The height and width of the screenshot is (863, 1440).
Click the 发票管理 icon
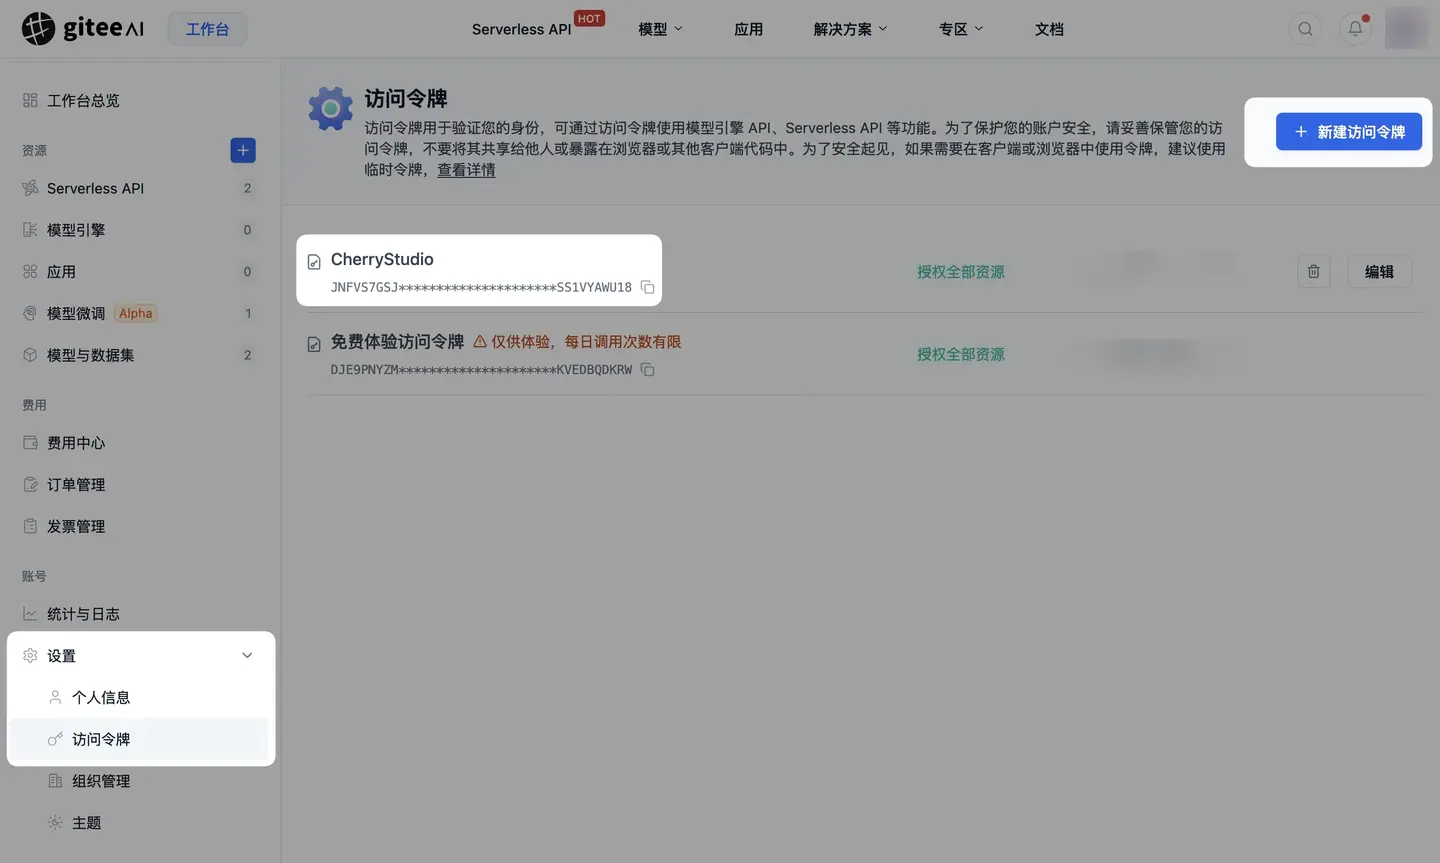pyautogui.click(x=30, y=526)
